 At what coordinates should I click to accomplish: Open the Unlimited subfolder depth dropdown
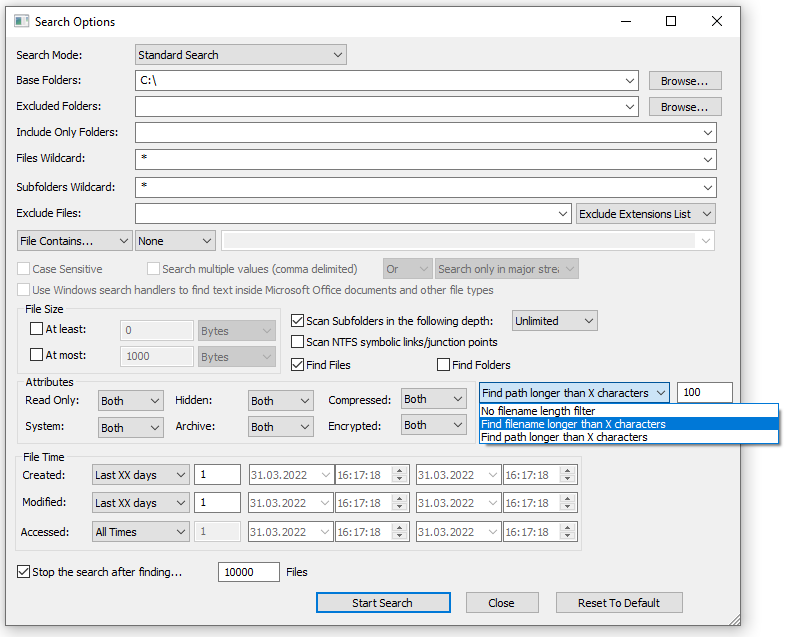click(554, 321)
